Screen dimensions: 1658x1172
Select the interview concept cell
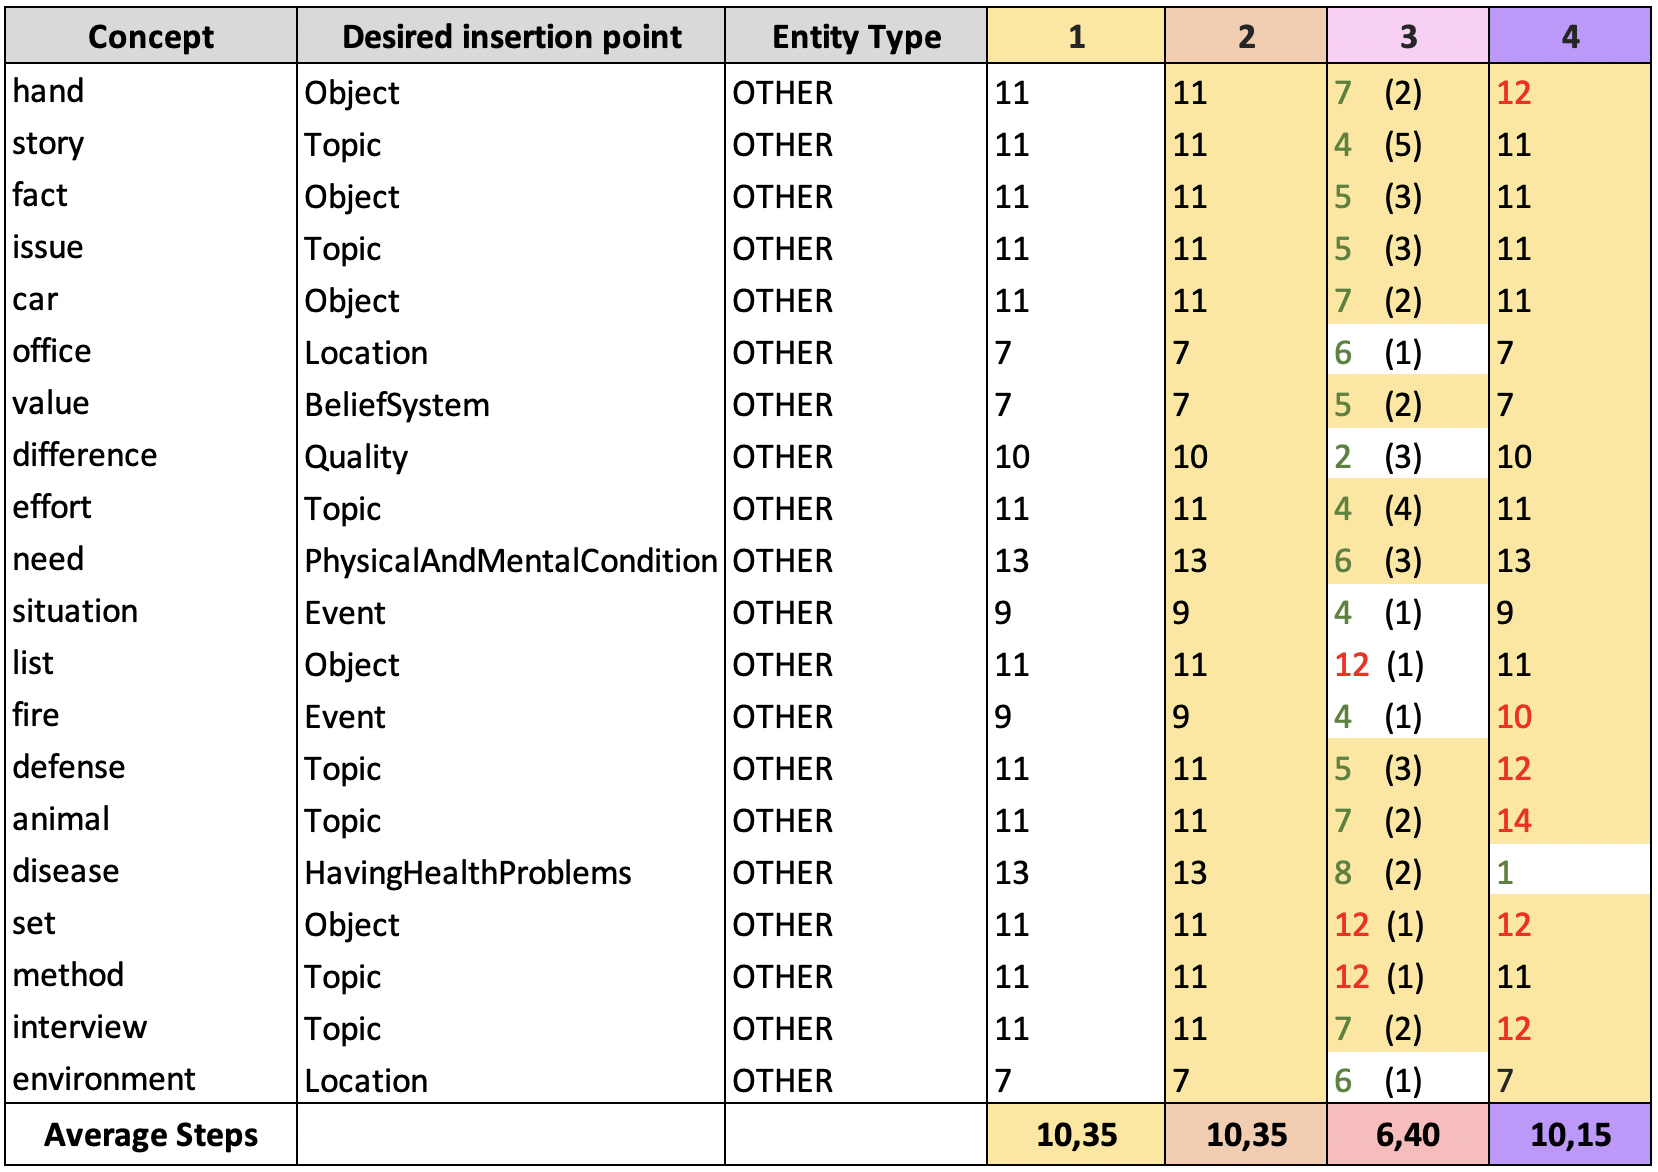point(80,1027)
